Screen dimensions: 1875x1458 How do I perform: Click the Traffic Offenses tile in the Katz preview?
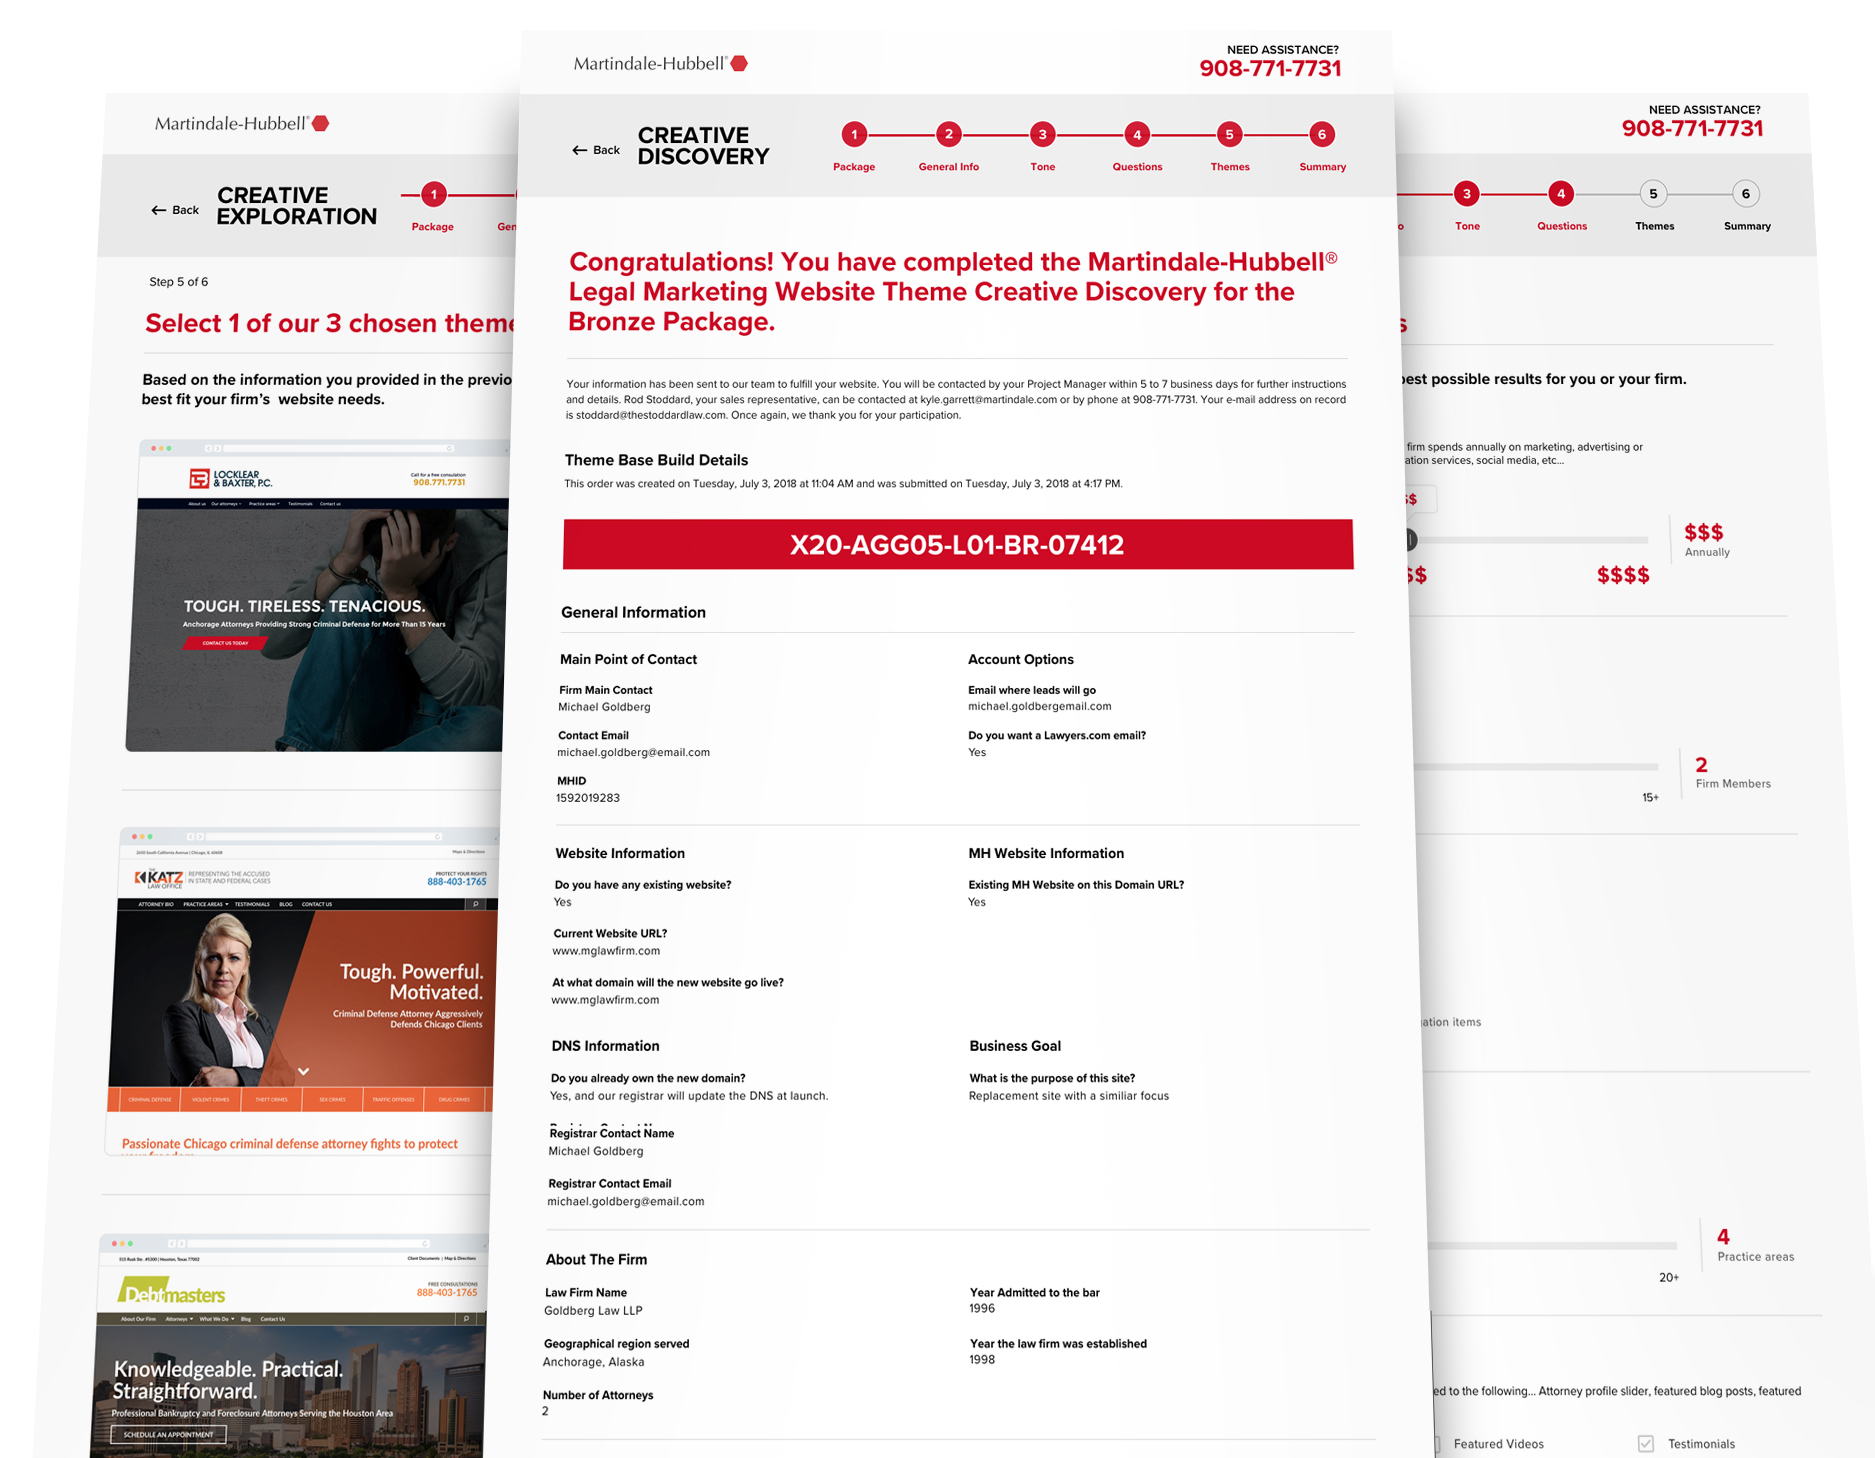click(393, 1099)
